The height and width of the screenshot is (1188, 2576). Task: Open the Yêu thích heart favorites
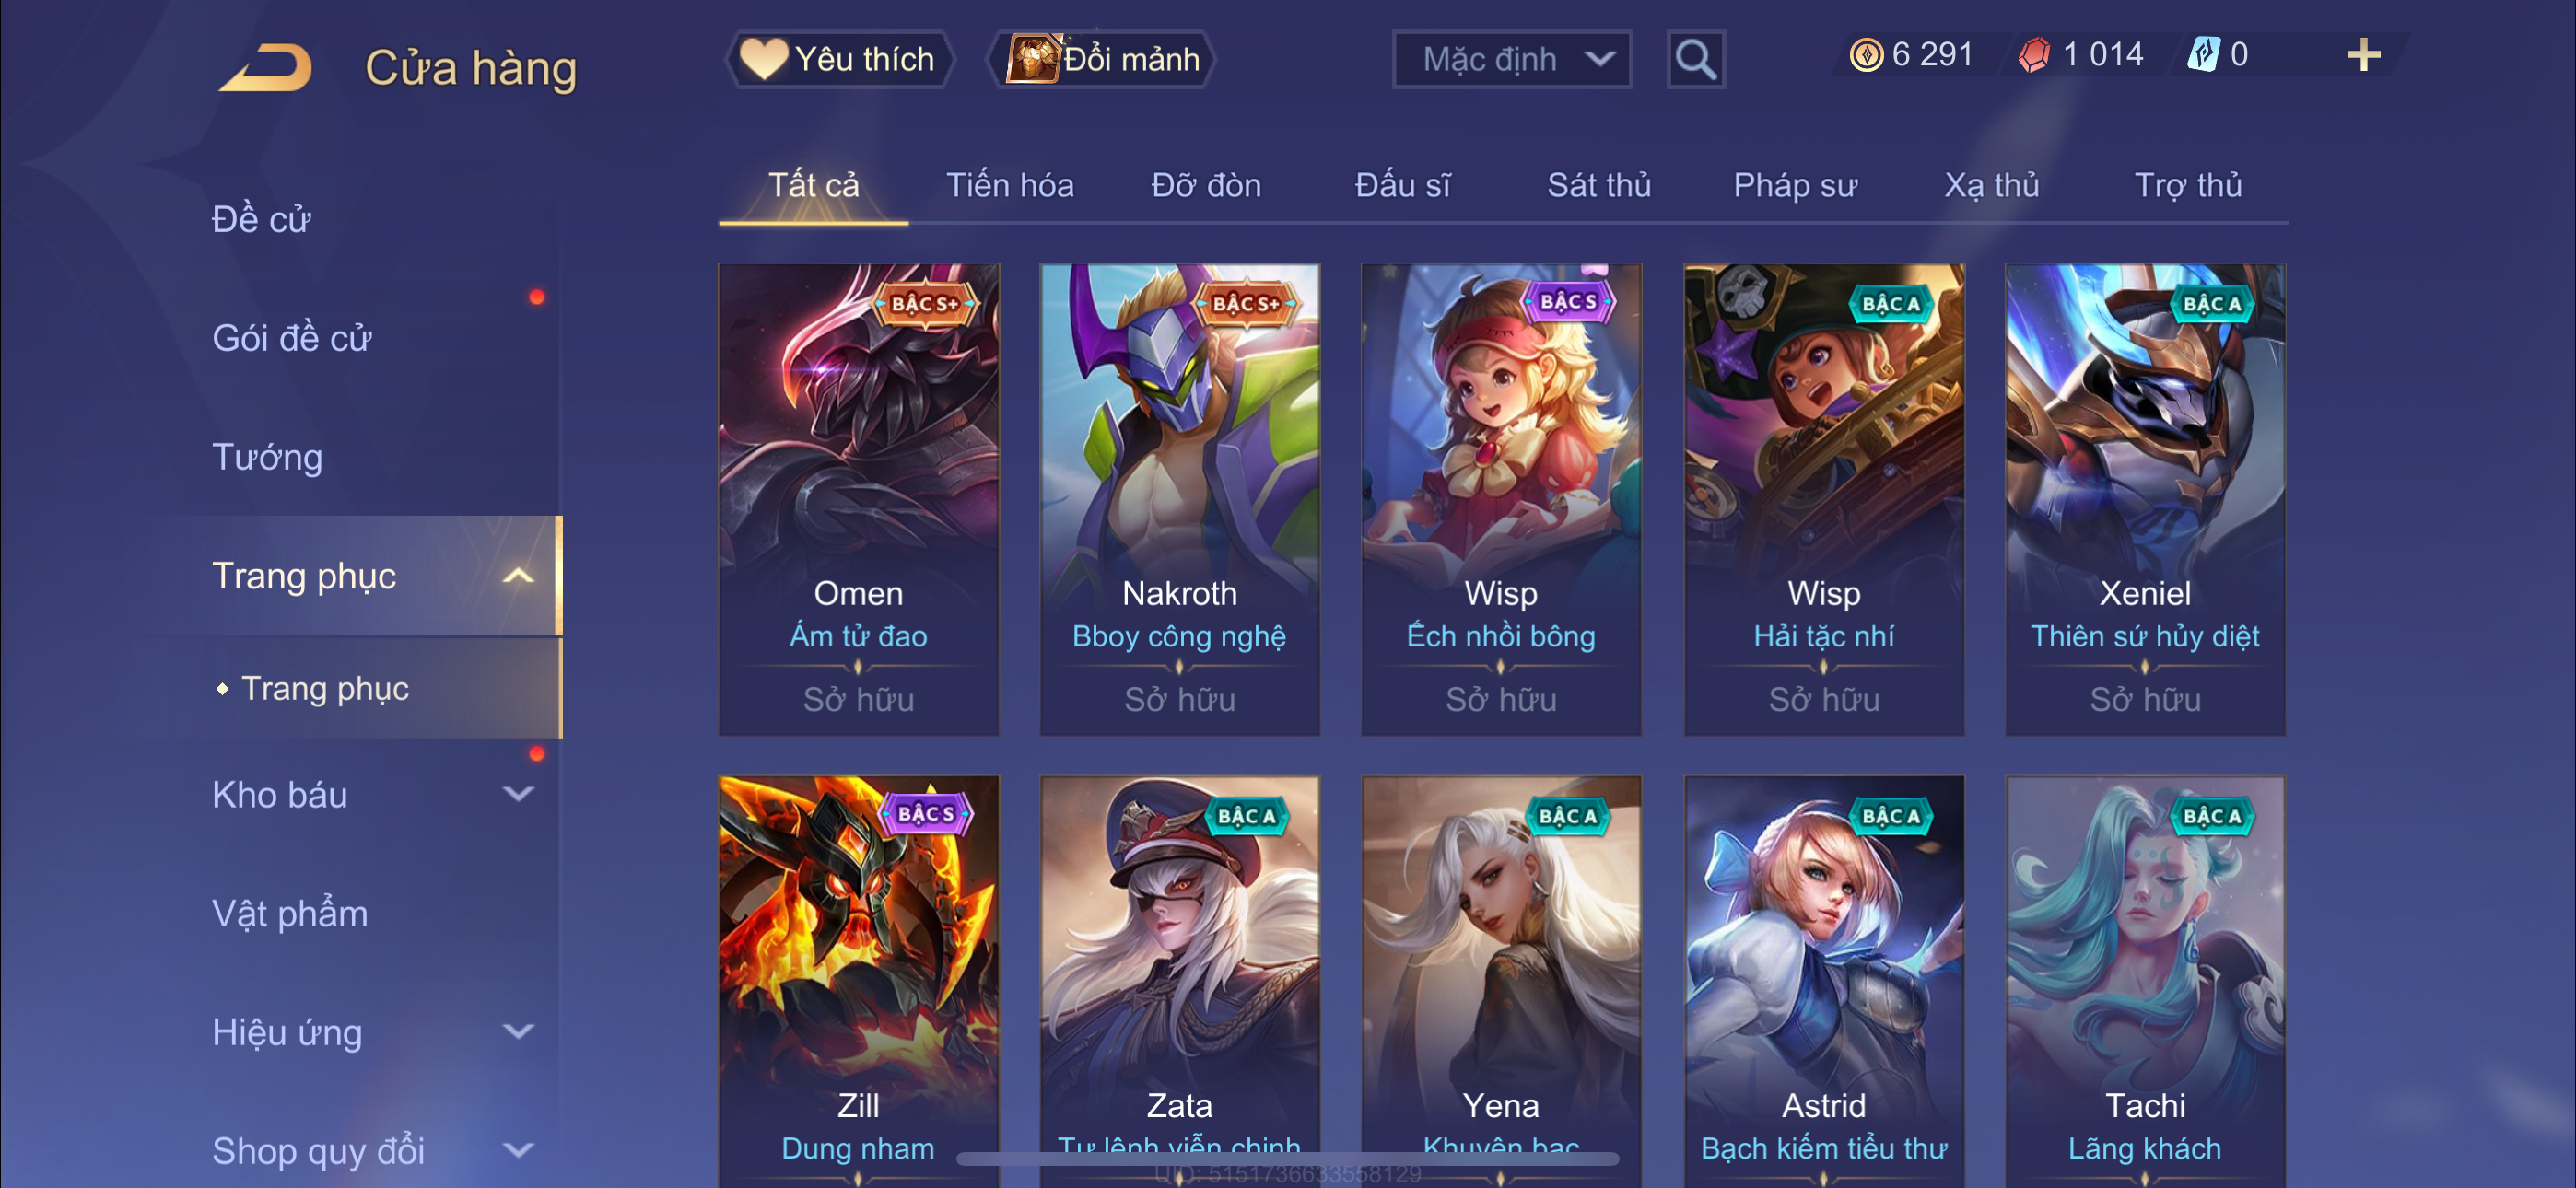839,60
